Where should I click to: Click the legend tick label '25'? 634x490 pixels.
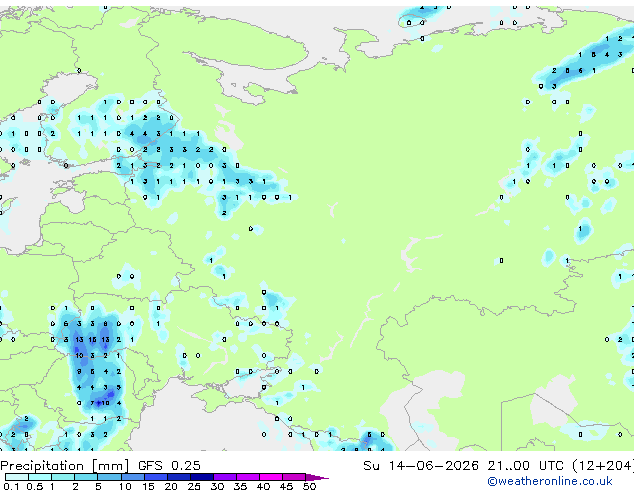194,486
